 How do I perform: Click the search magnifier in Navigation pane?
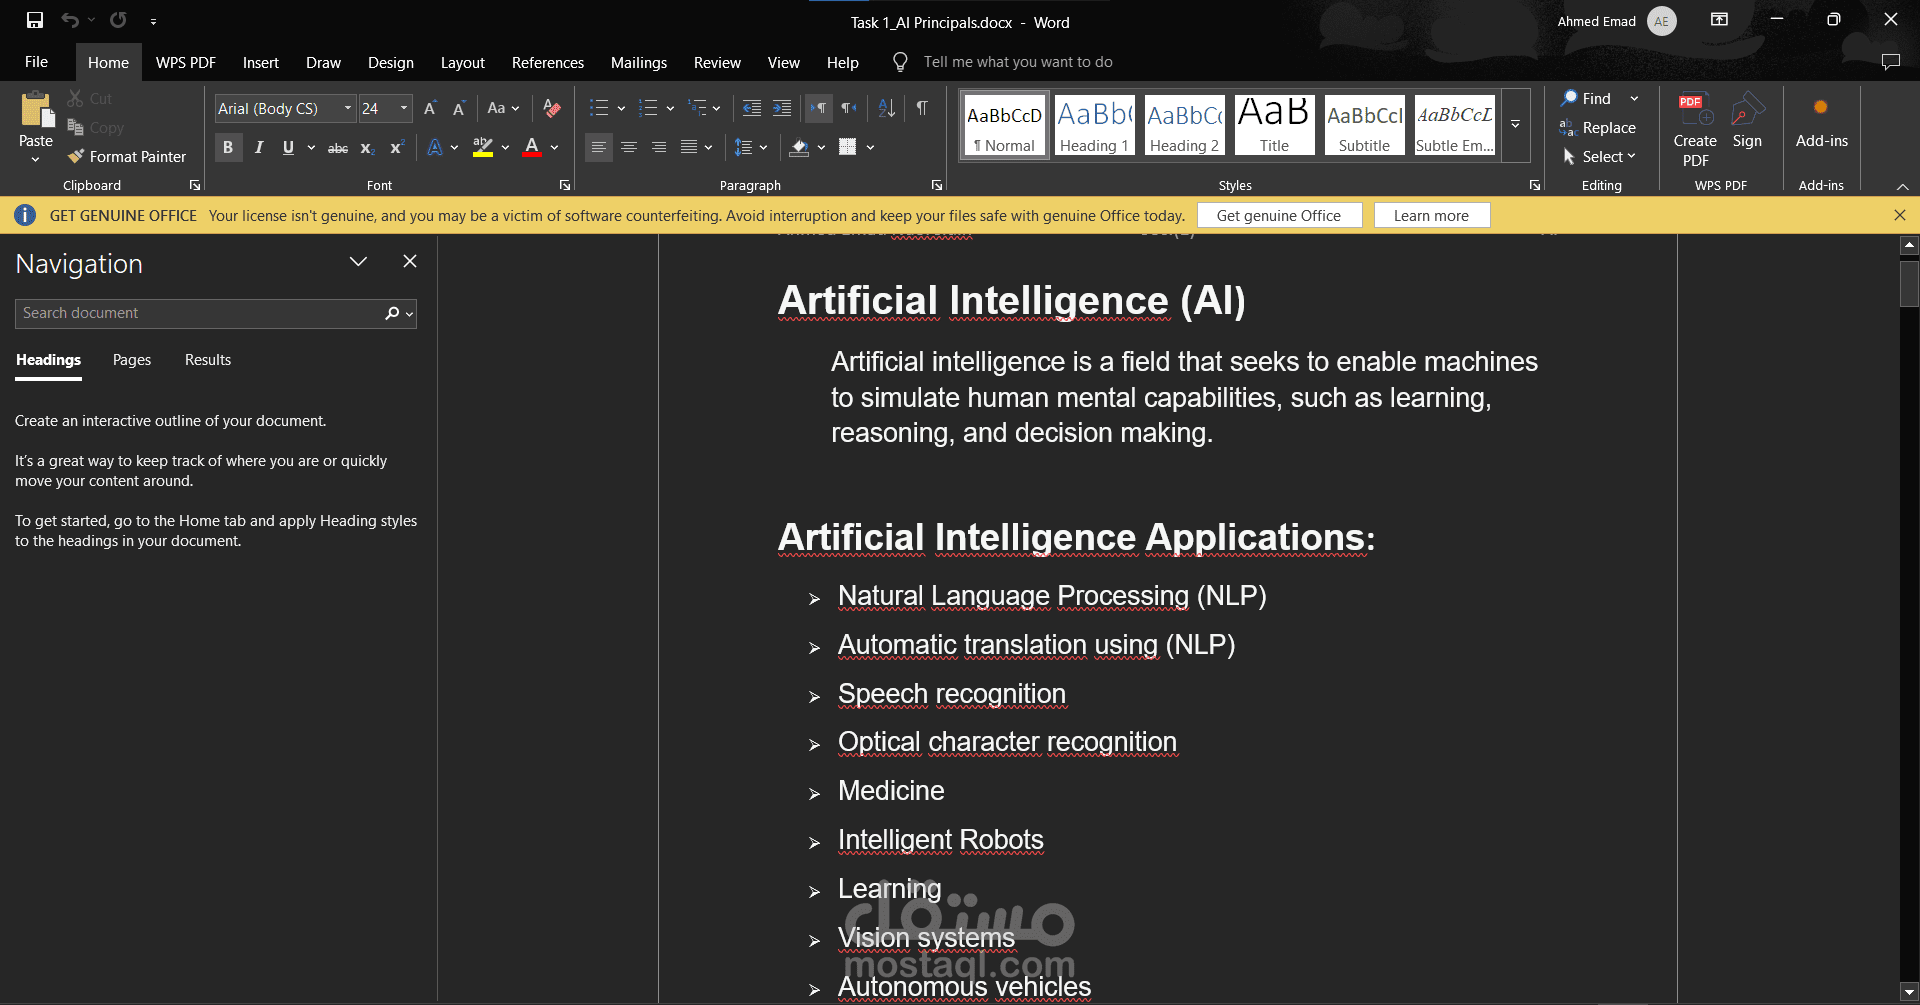pyautogui.click(x=392, y=313)
